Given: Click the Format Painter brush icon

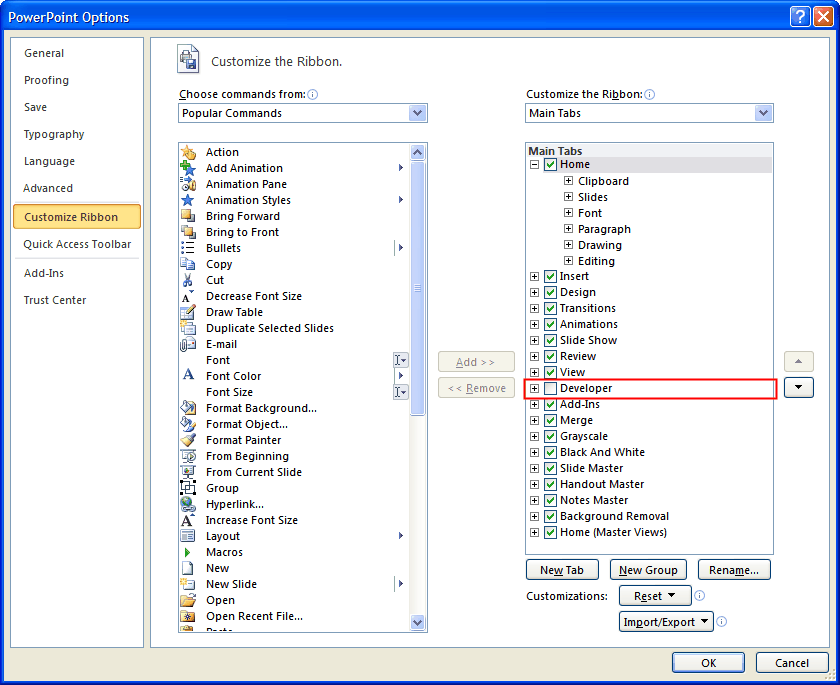Looking at the screenshot, I should (188, 440).
